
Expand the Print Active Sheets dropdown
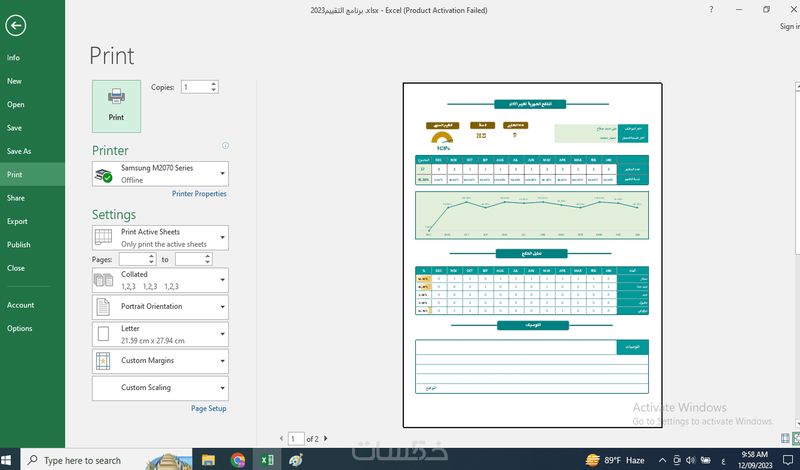pyautogui.click(x=160, y=237)
